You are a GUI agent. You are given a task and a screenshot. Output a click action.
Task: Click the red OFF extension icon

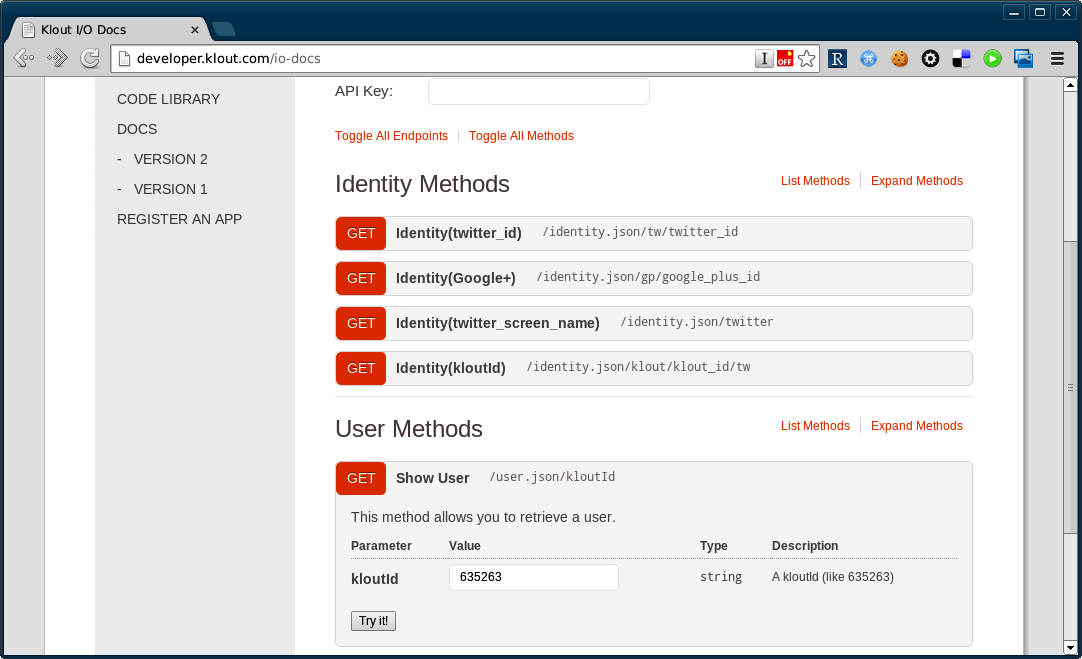coord(785,59)
